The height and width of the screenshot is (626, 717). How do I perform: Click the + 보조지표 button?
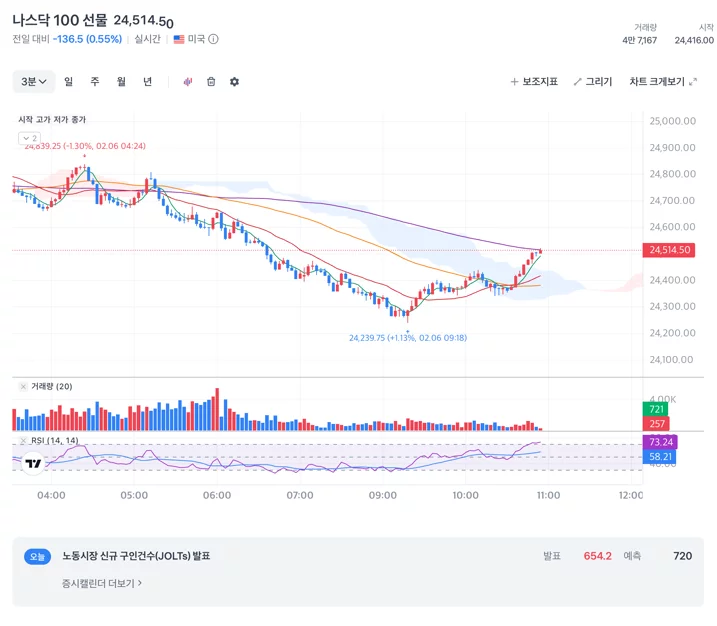click(534, 82)
